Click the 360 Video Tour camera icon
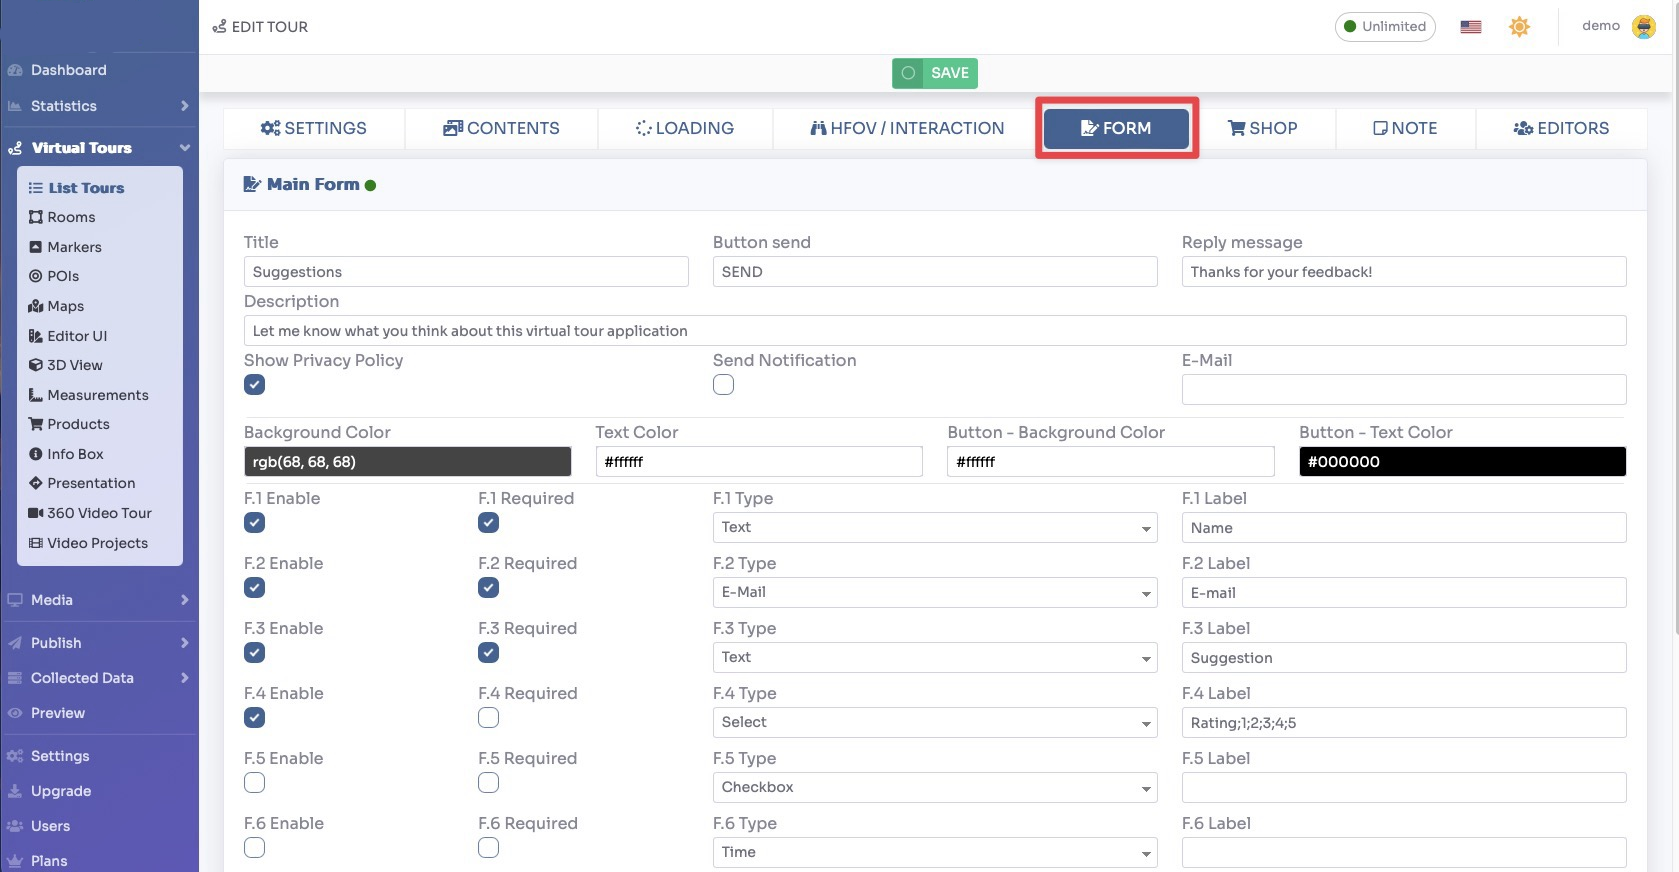 tap(36, 513)
